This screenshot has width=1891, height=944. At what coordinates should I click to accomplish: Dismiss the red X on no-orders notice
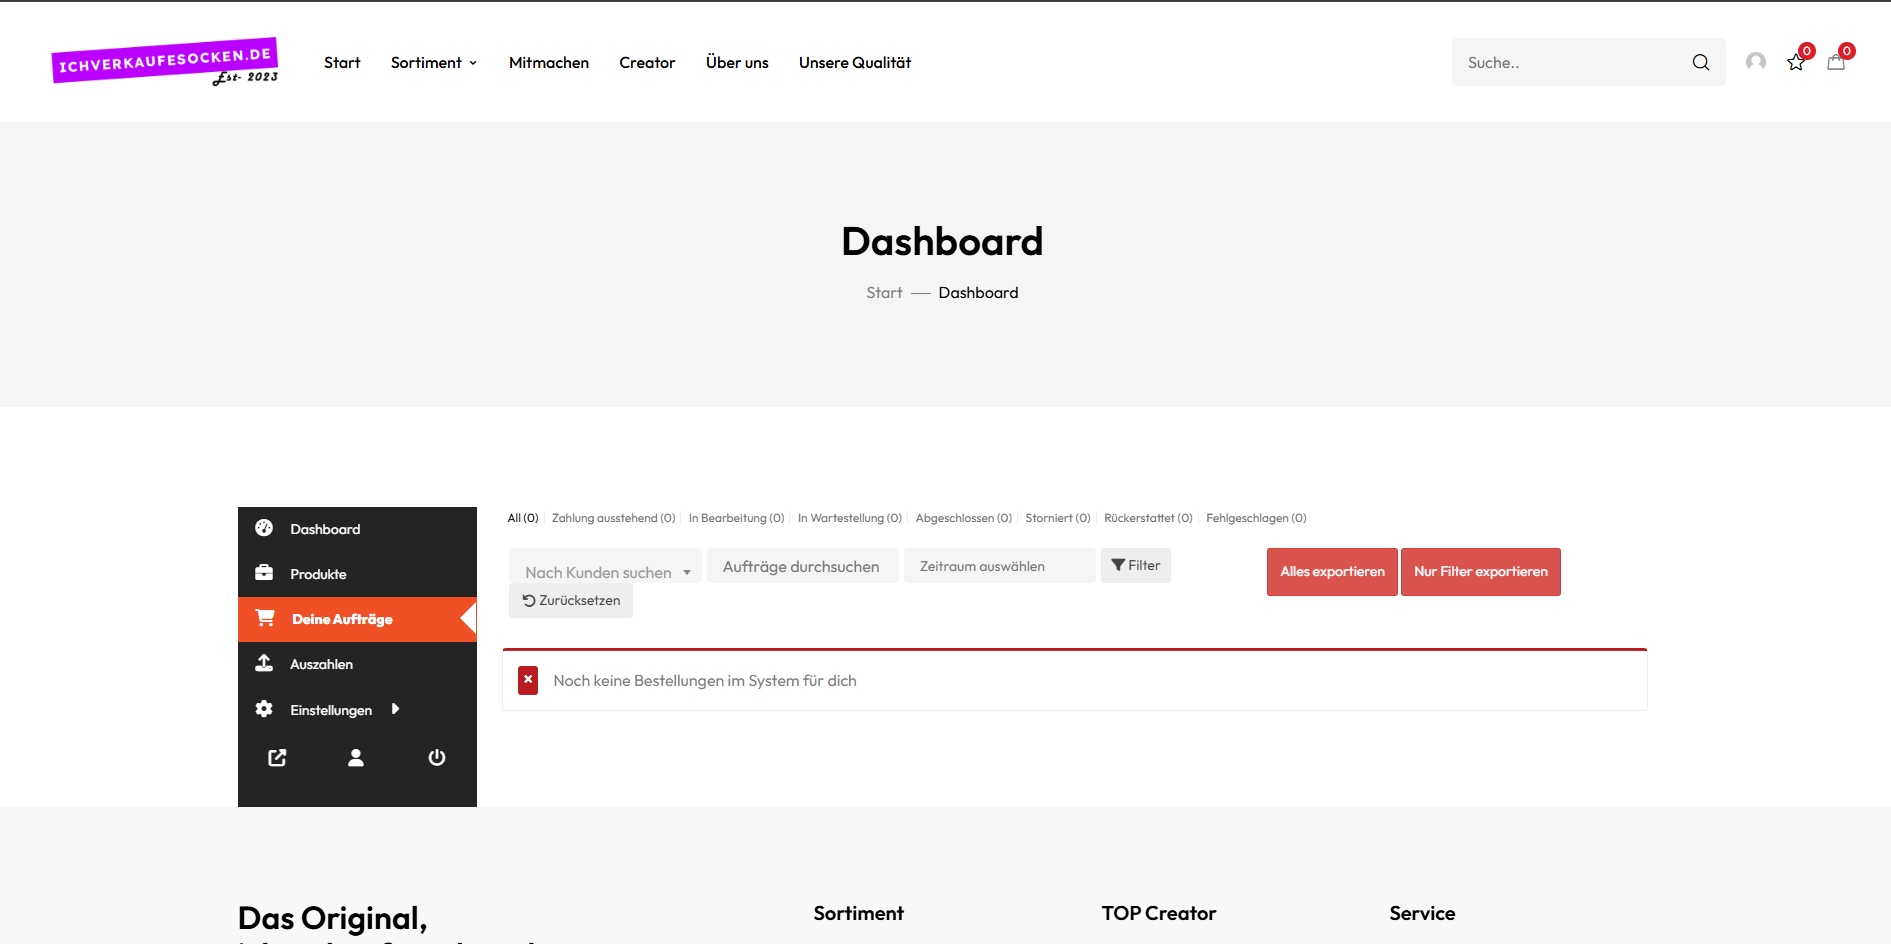point(528,680)
